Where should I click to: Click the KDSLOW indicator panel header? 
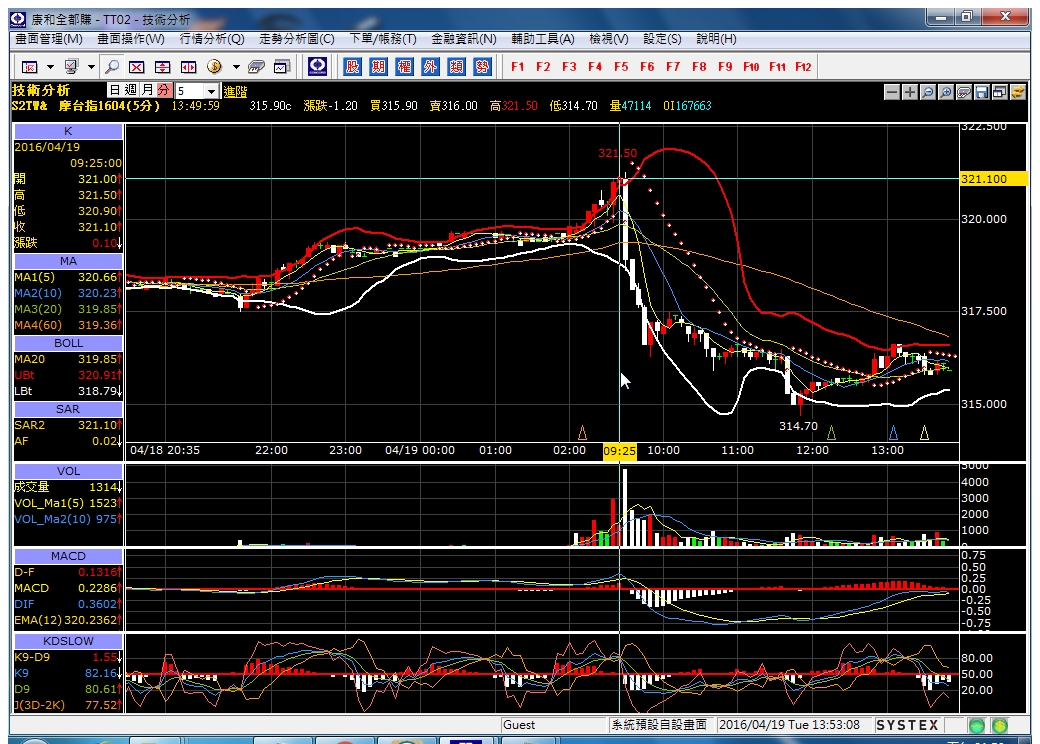68,641
